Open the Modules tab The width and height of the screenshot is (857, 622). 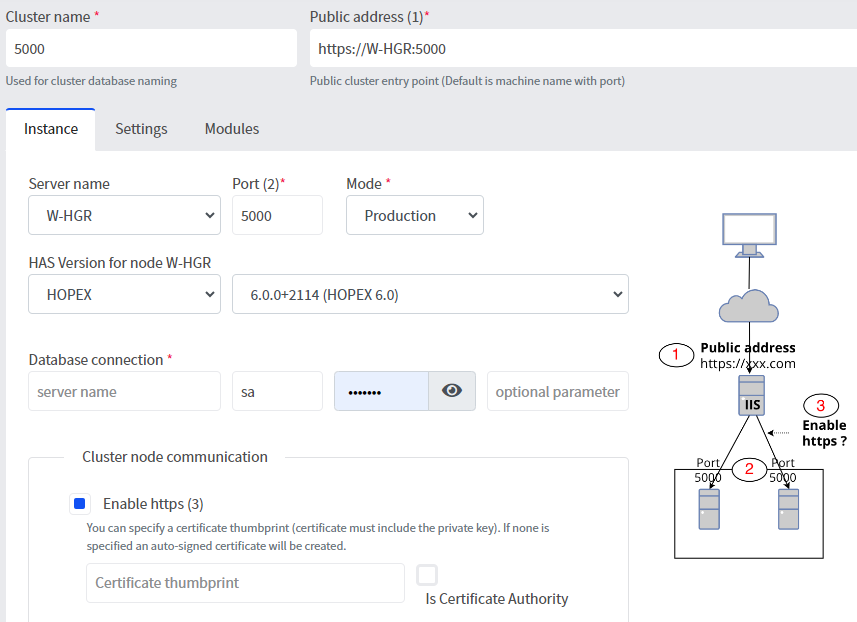[x=232, y=129]
